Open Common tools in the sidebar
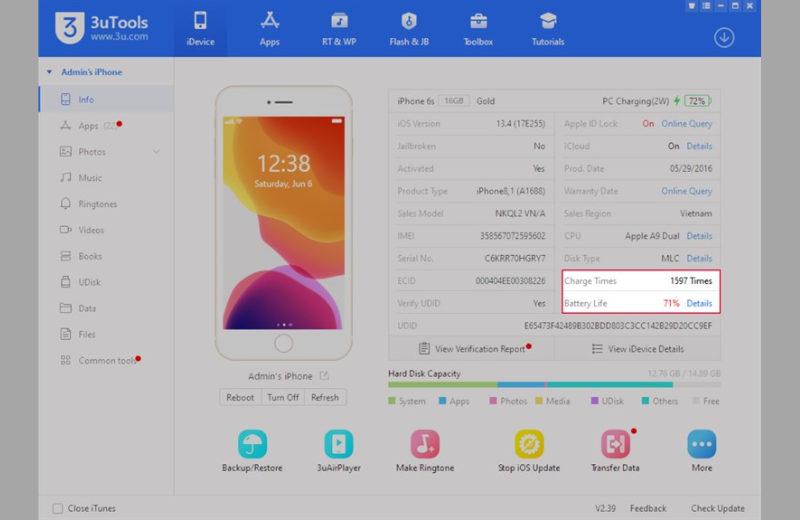Screen dimensions: 800x520 coord(106,360)
